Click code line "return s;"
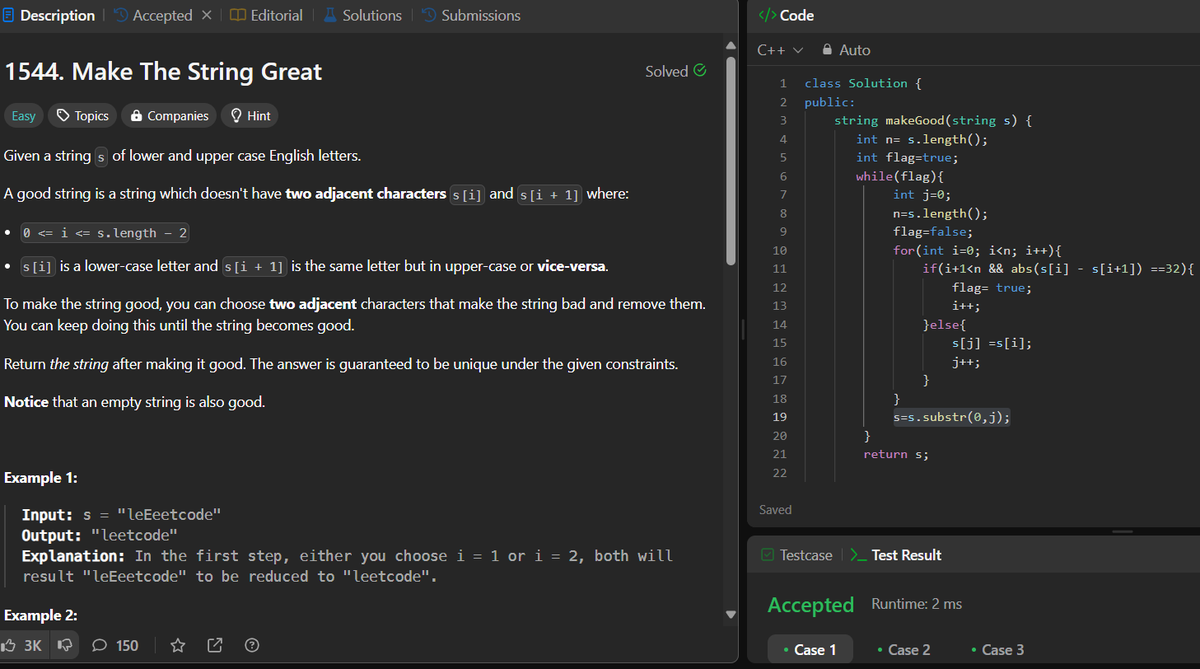The width and height of the screenshot is (1200, 669). (896, 454)
